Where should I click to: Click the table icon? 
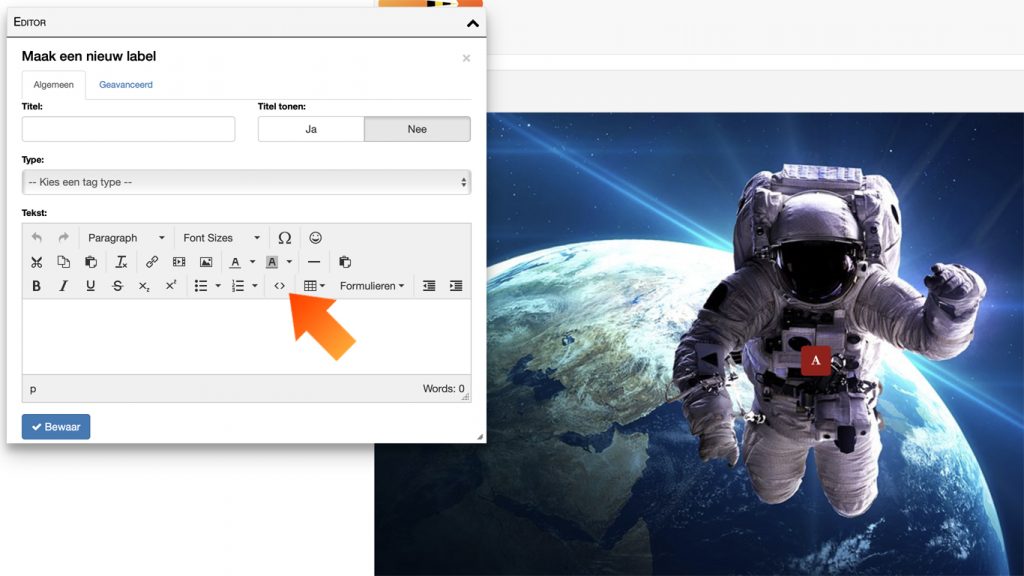click(310, 286)
